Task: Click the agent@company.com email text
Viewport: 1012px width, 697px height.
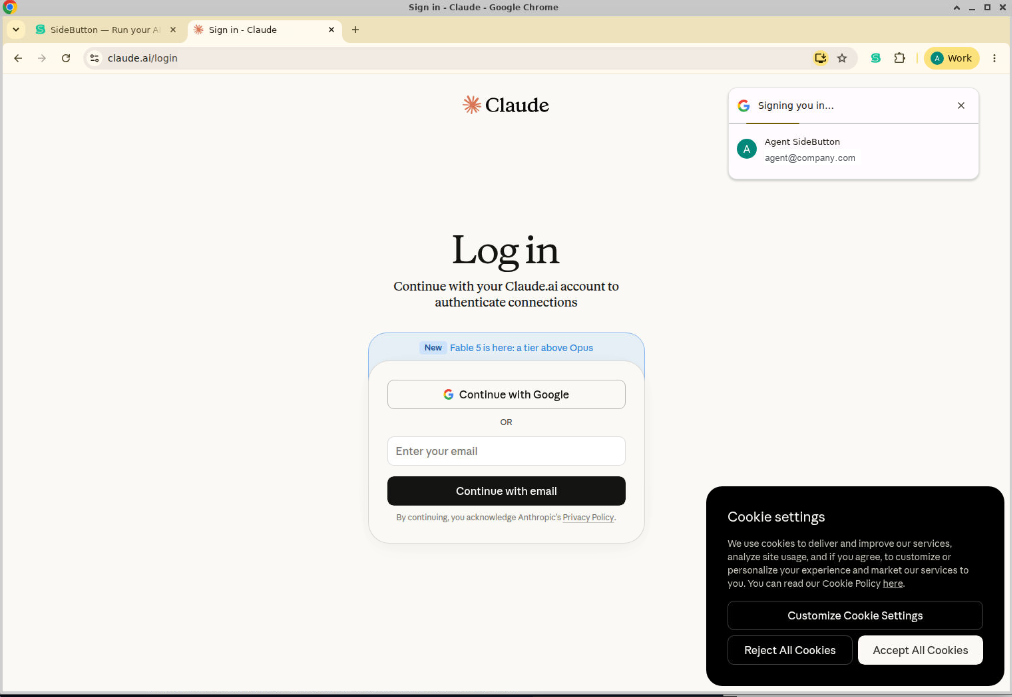Action: (x=809, y=158)
